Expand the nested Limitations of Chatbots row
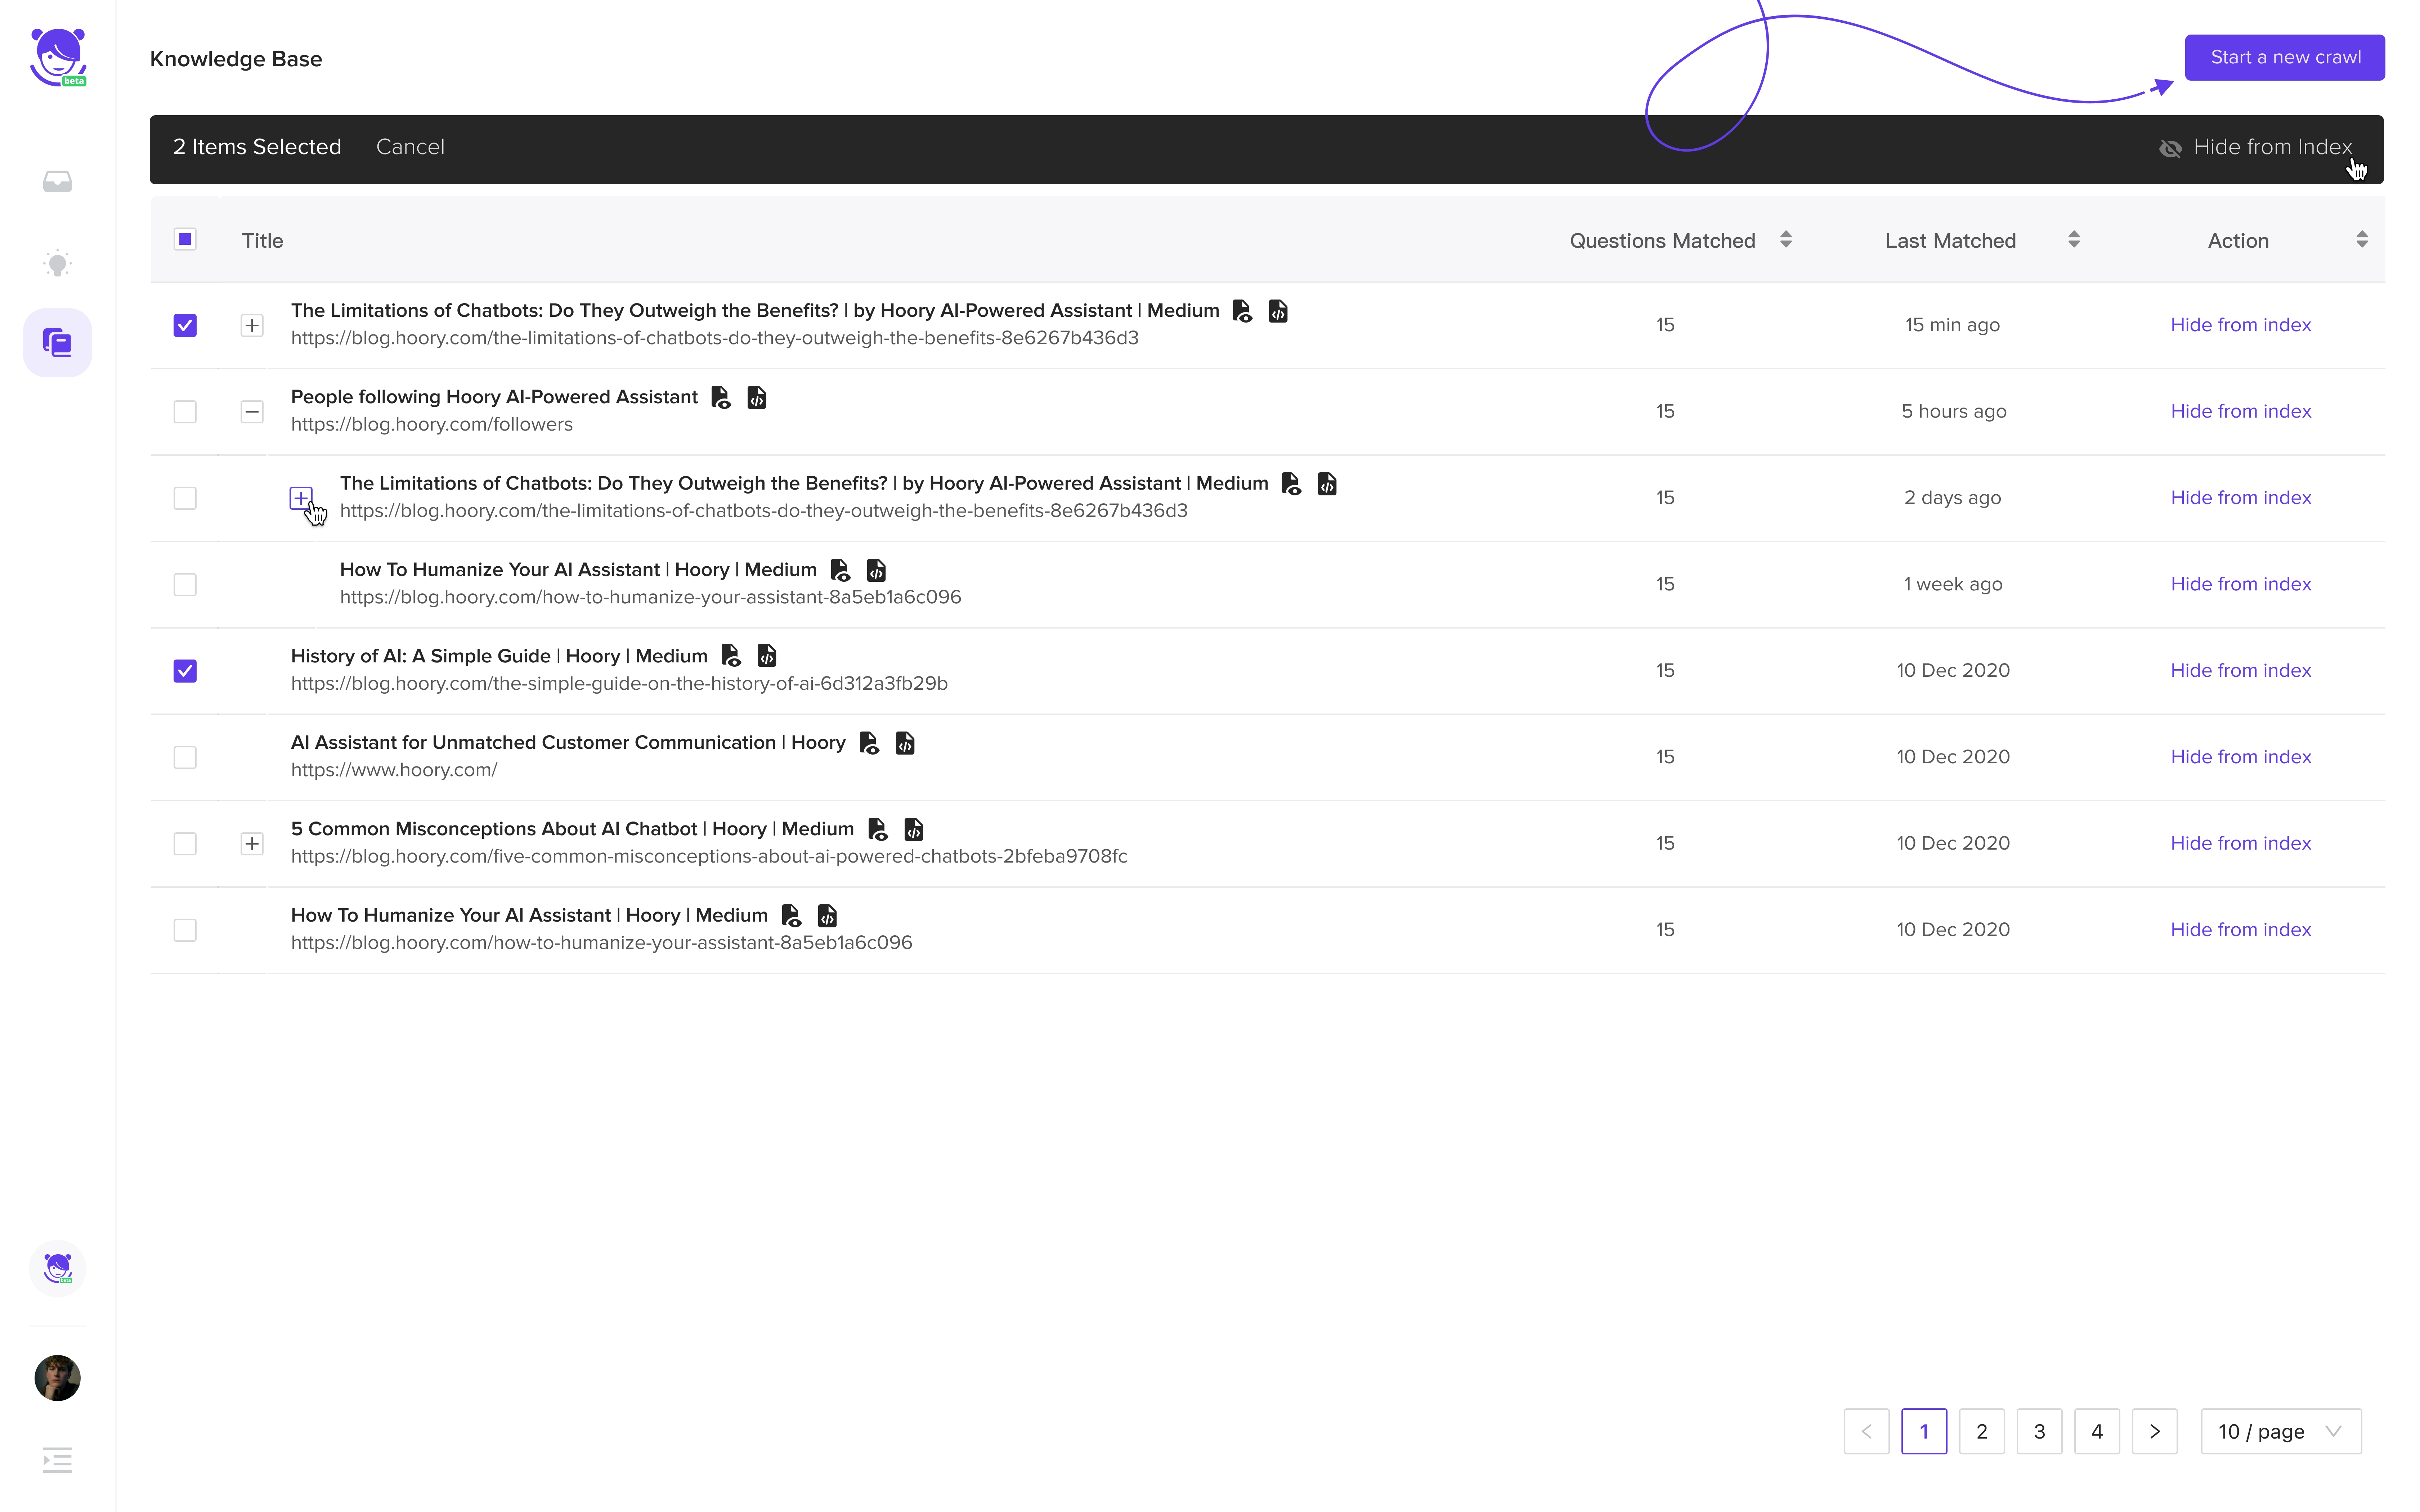The height and width of the screenshot is (1512, 2420). coord(301,498)
